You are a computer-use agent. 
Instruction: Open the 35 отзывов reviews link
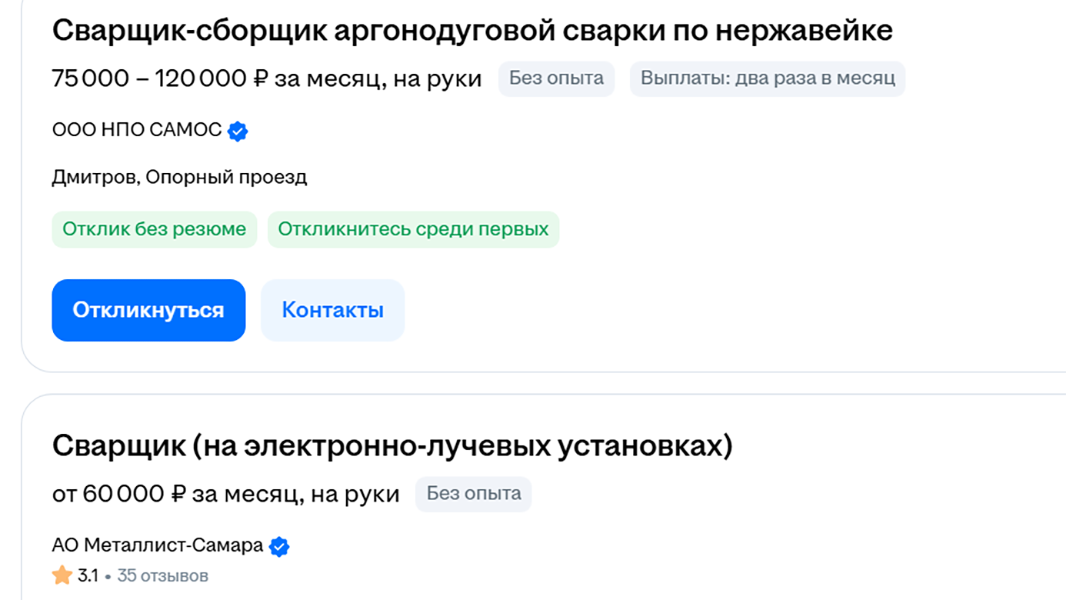coord(162,576)
